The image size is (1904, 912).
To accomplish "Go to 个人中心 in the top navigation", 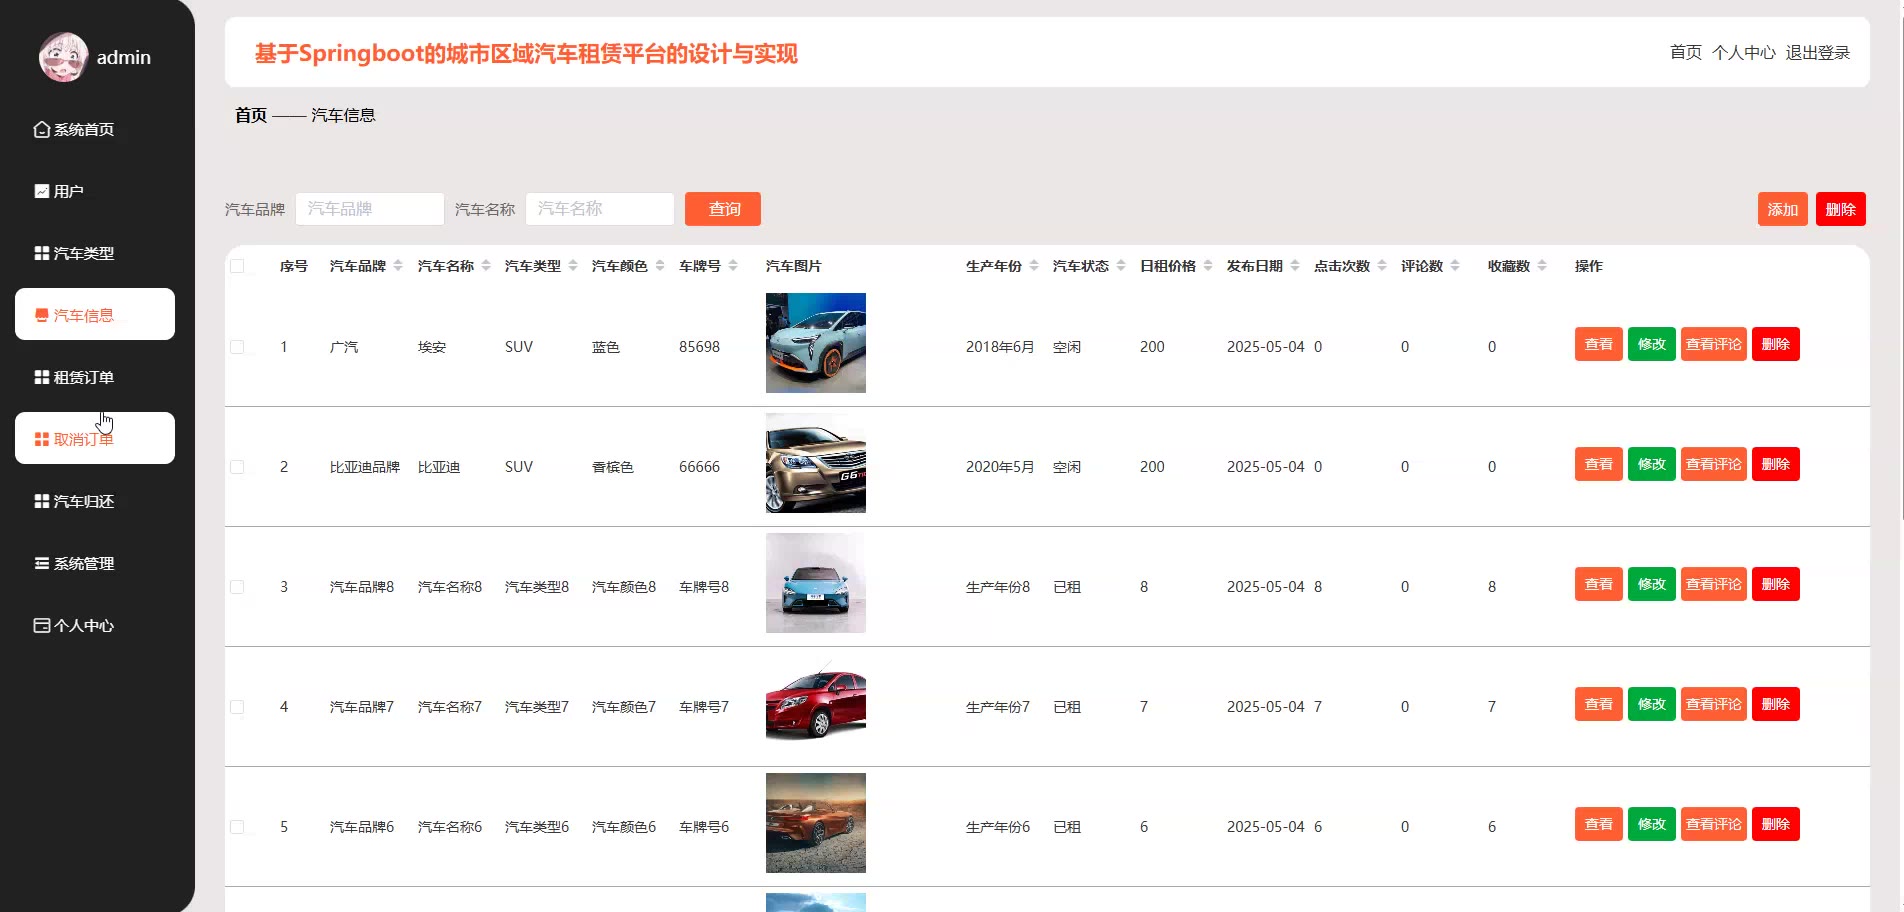I will [x=1743, y=52].
